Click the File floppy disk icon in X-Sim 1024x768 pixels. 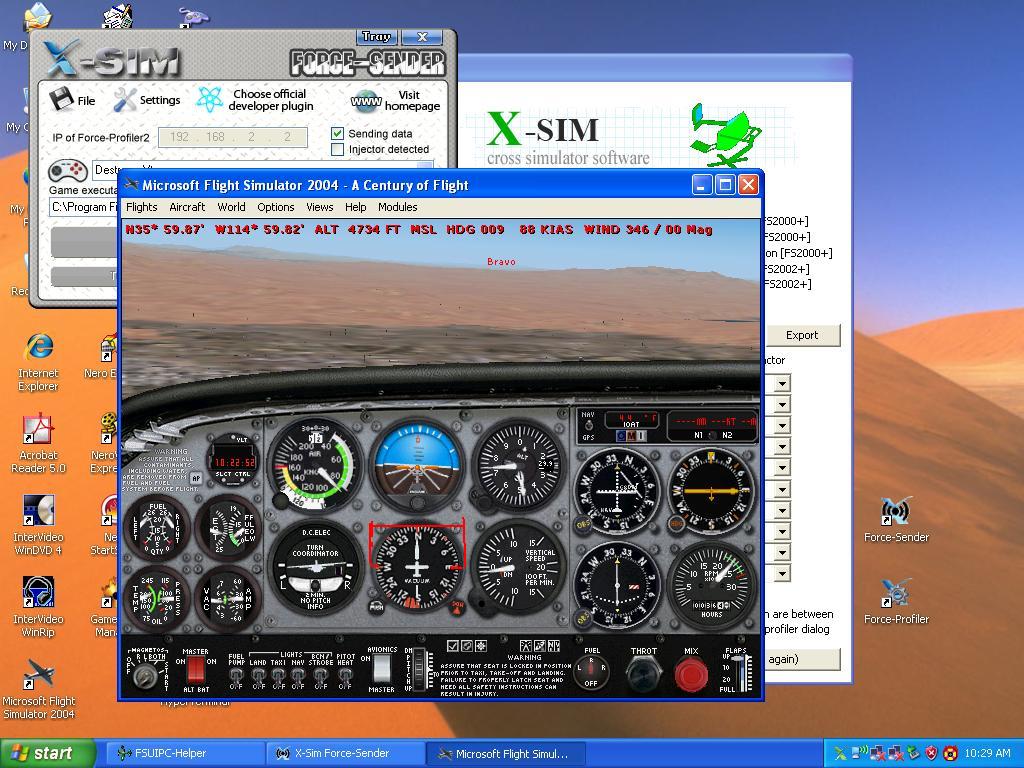pyautogui.click(x=61, y=99)
